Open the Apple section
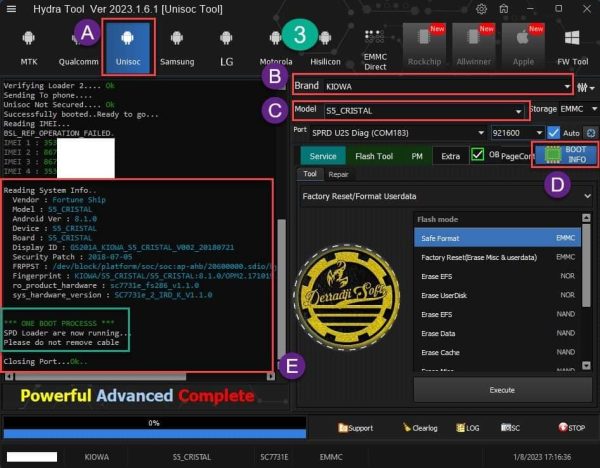Image resolution: width=600 pixels, height=468 pixels. 523,46
